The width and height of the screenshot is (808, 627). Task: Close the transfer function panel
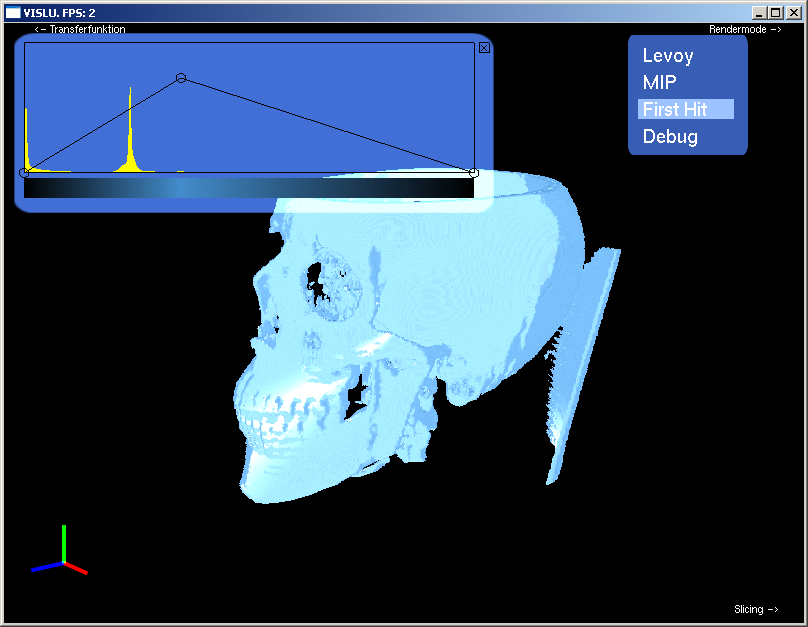point(484,47)
